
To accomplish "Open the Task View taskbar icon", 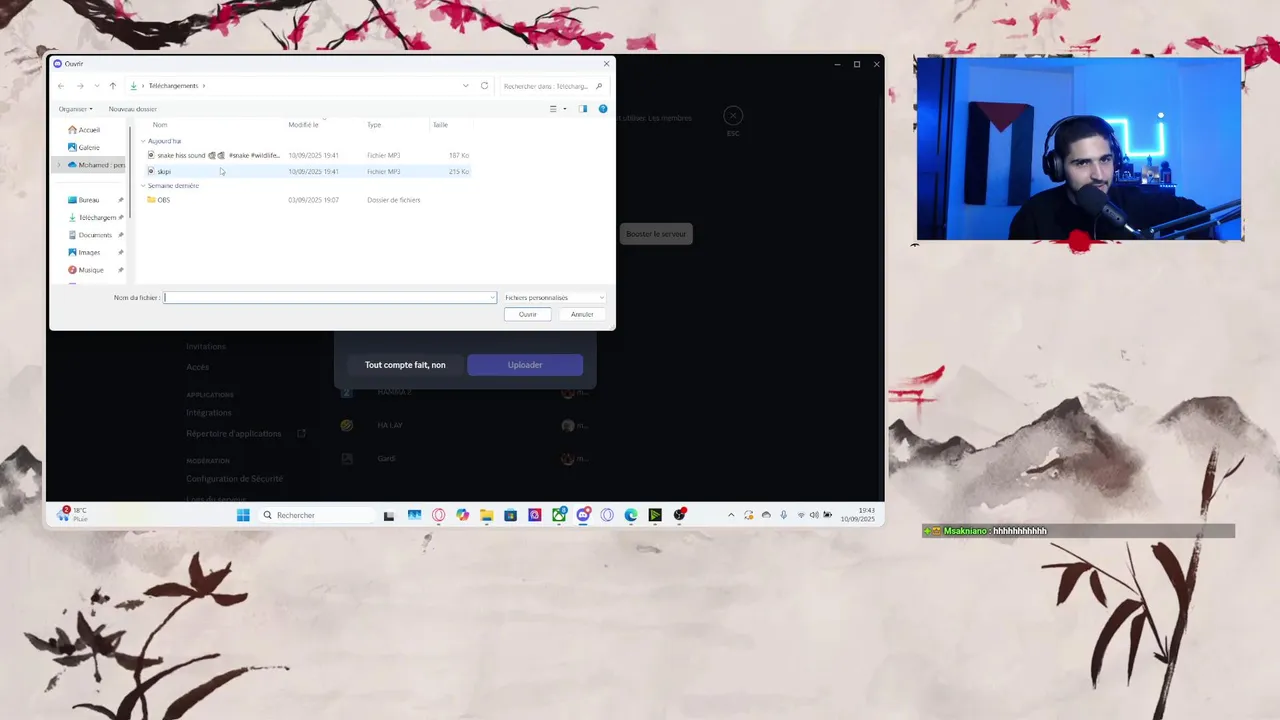I will pos(389,515).
